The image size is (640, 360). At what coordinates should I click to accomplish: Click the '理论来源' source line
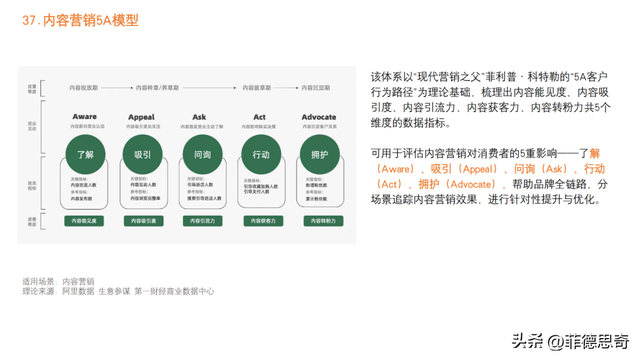point(118,291)
